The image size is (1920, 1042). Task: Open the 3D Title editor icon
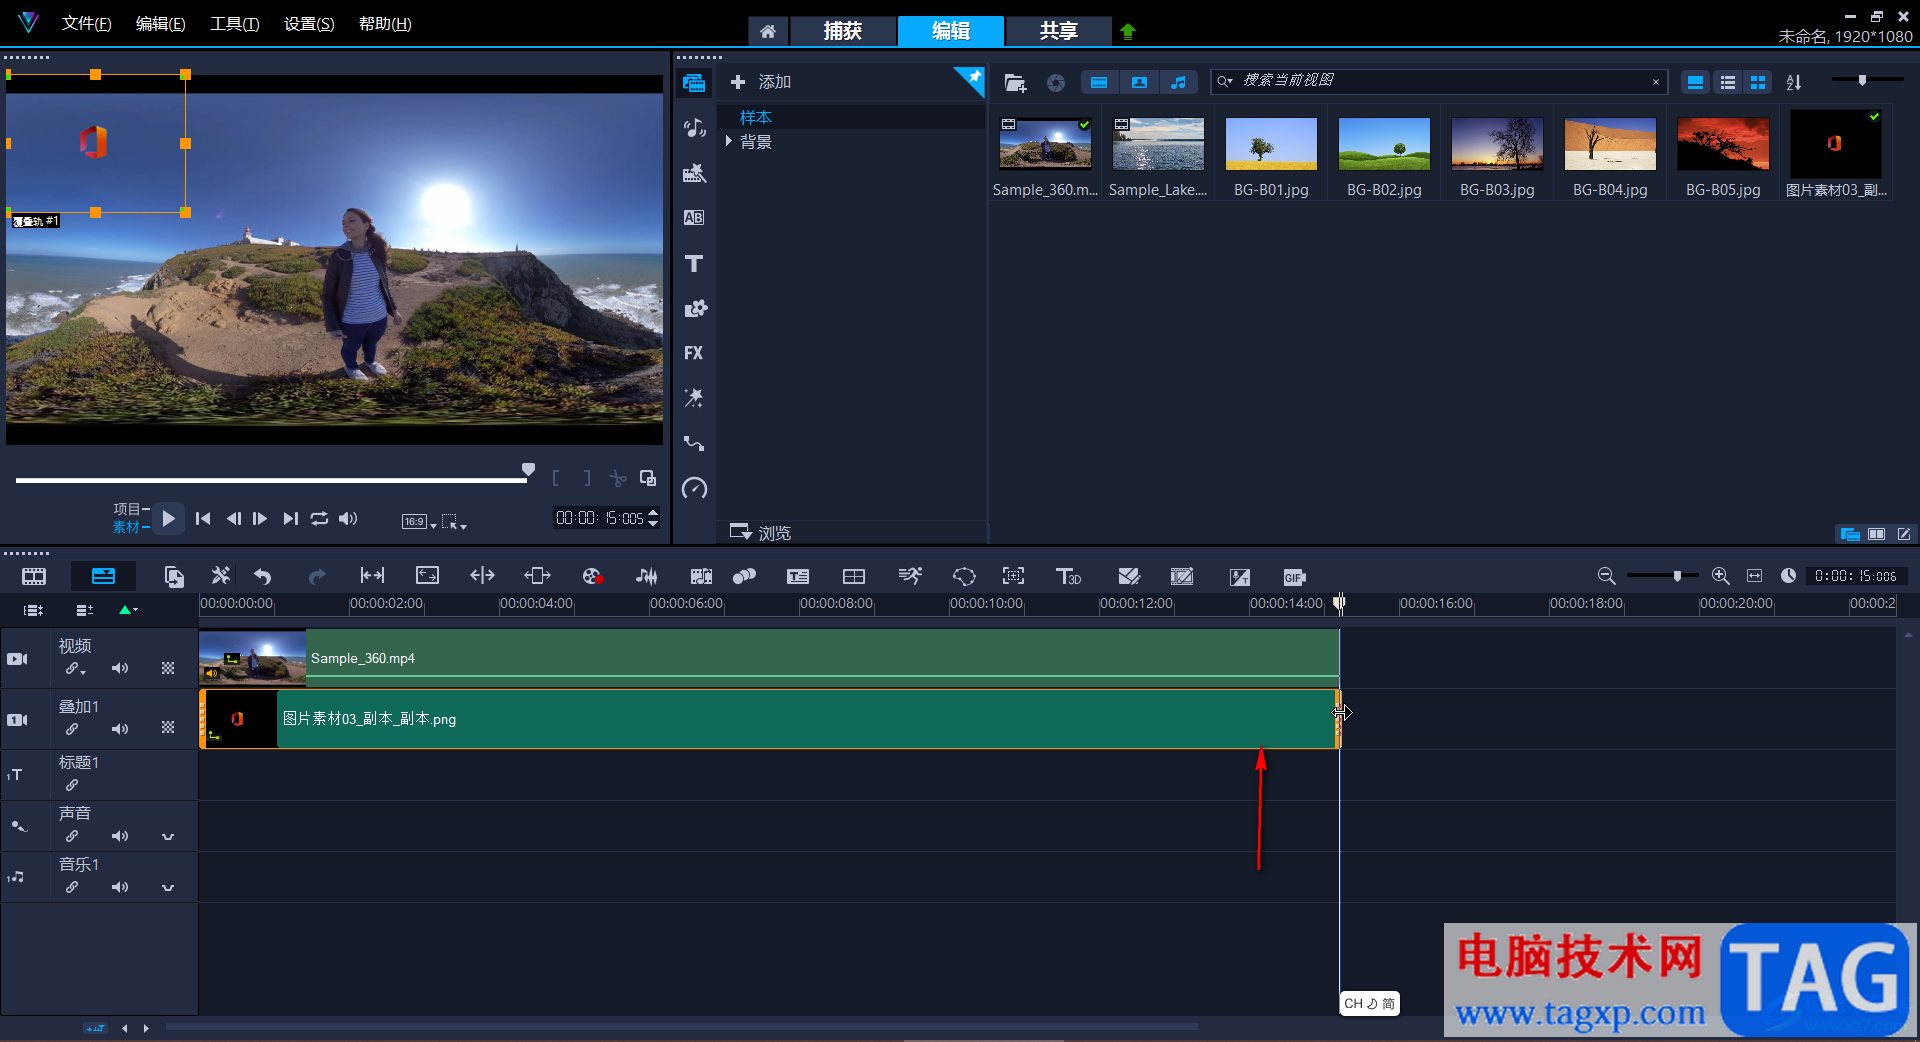click(x=1068, y=576)
